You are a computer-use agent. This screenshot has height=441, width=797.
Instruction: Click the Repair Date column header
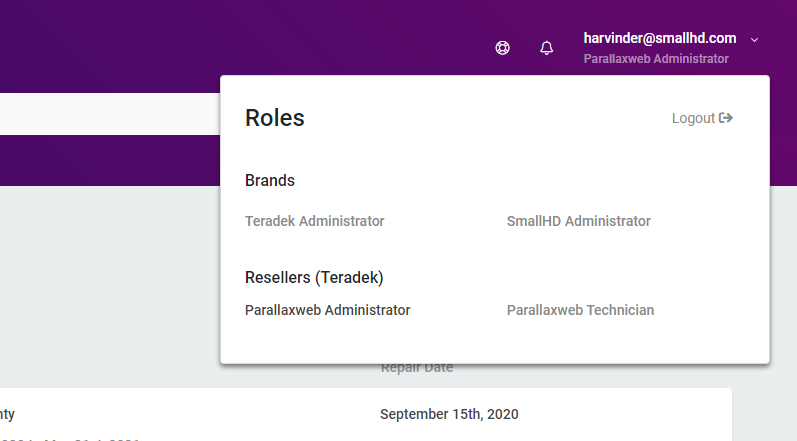point(417,369)
